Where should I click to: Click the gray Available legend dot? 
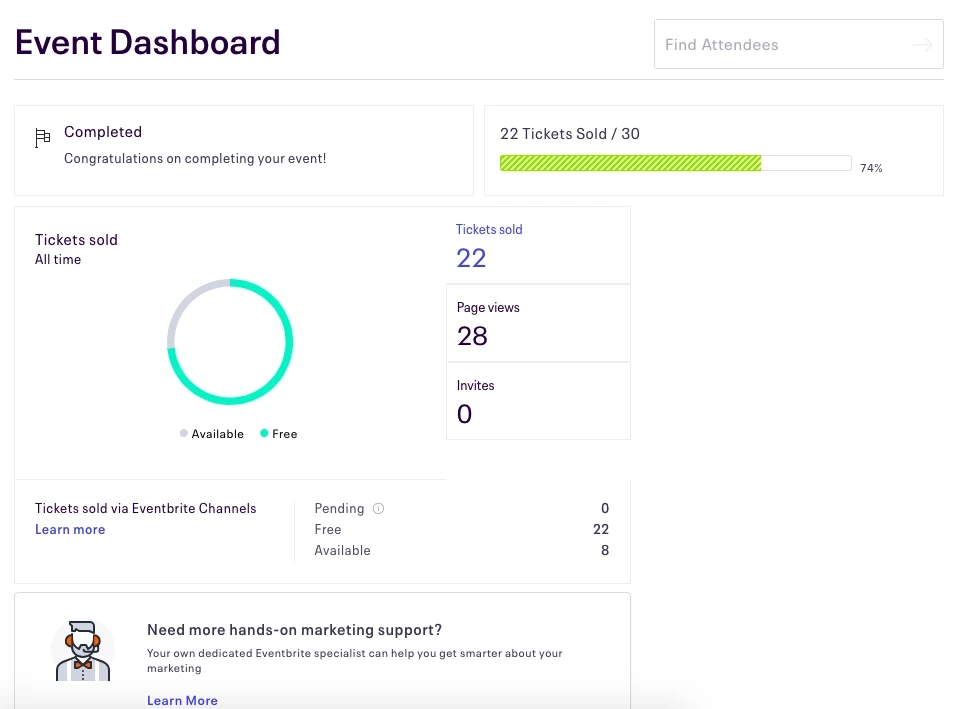pyautogui.click(x=182, y=433)
